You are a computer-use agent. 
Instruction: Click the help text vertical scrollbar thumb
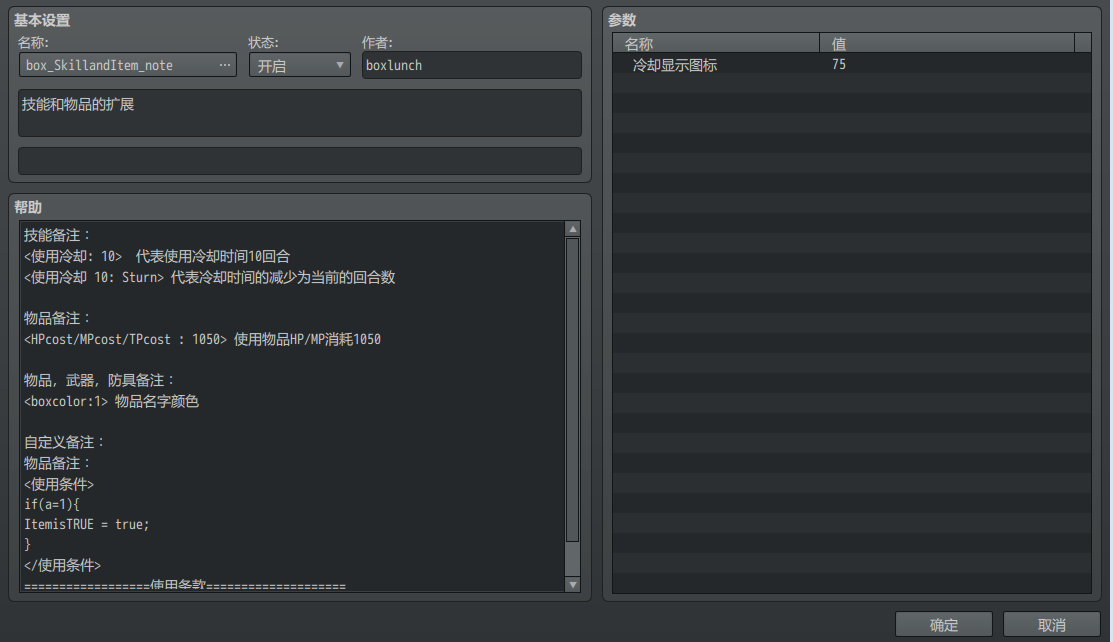[573, 391]
